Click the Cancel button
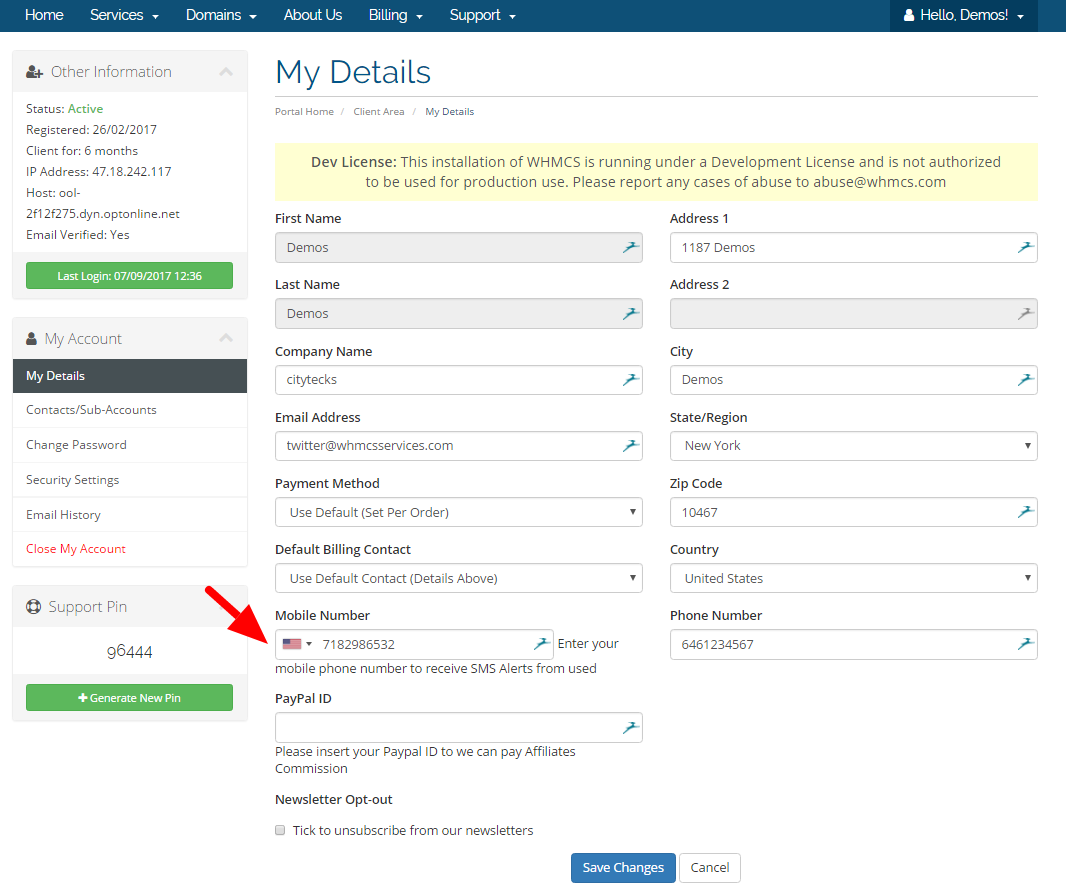The width and height of the screenshot is (1066, 891). [710, 868]
